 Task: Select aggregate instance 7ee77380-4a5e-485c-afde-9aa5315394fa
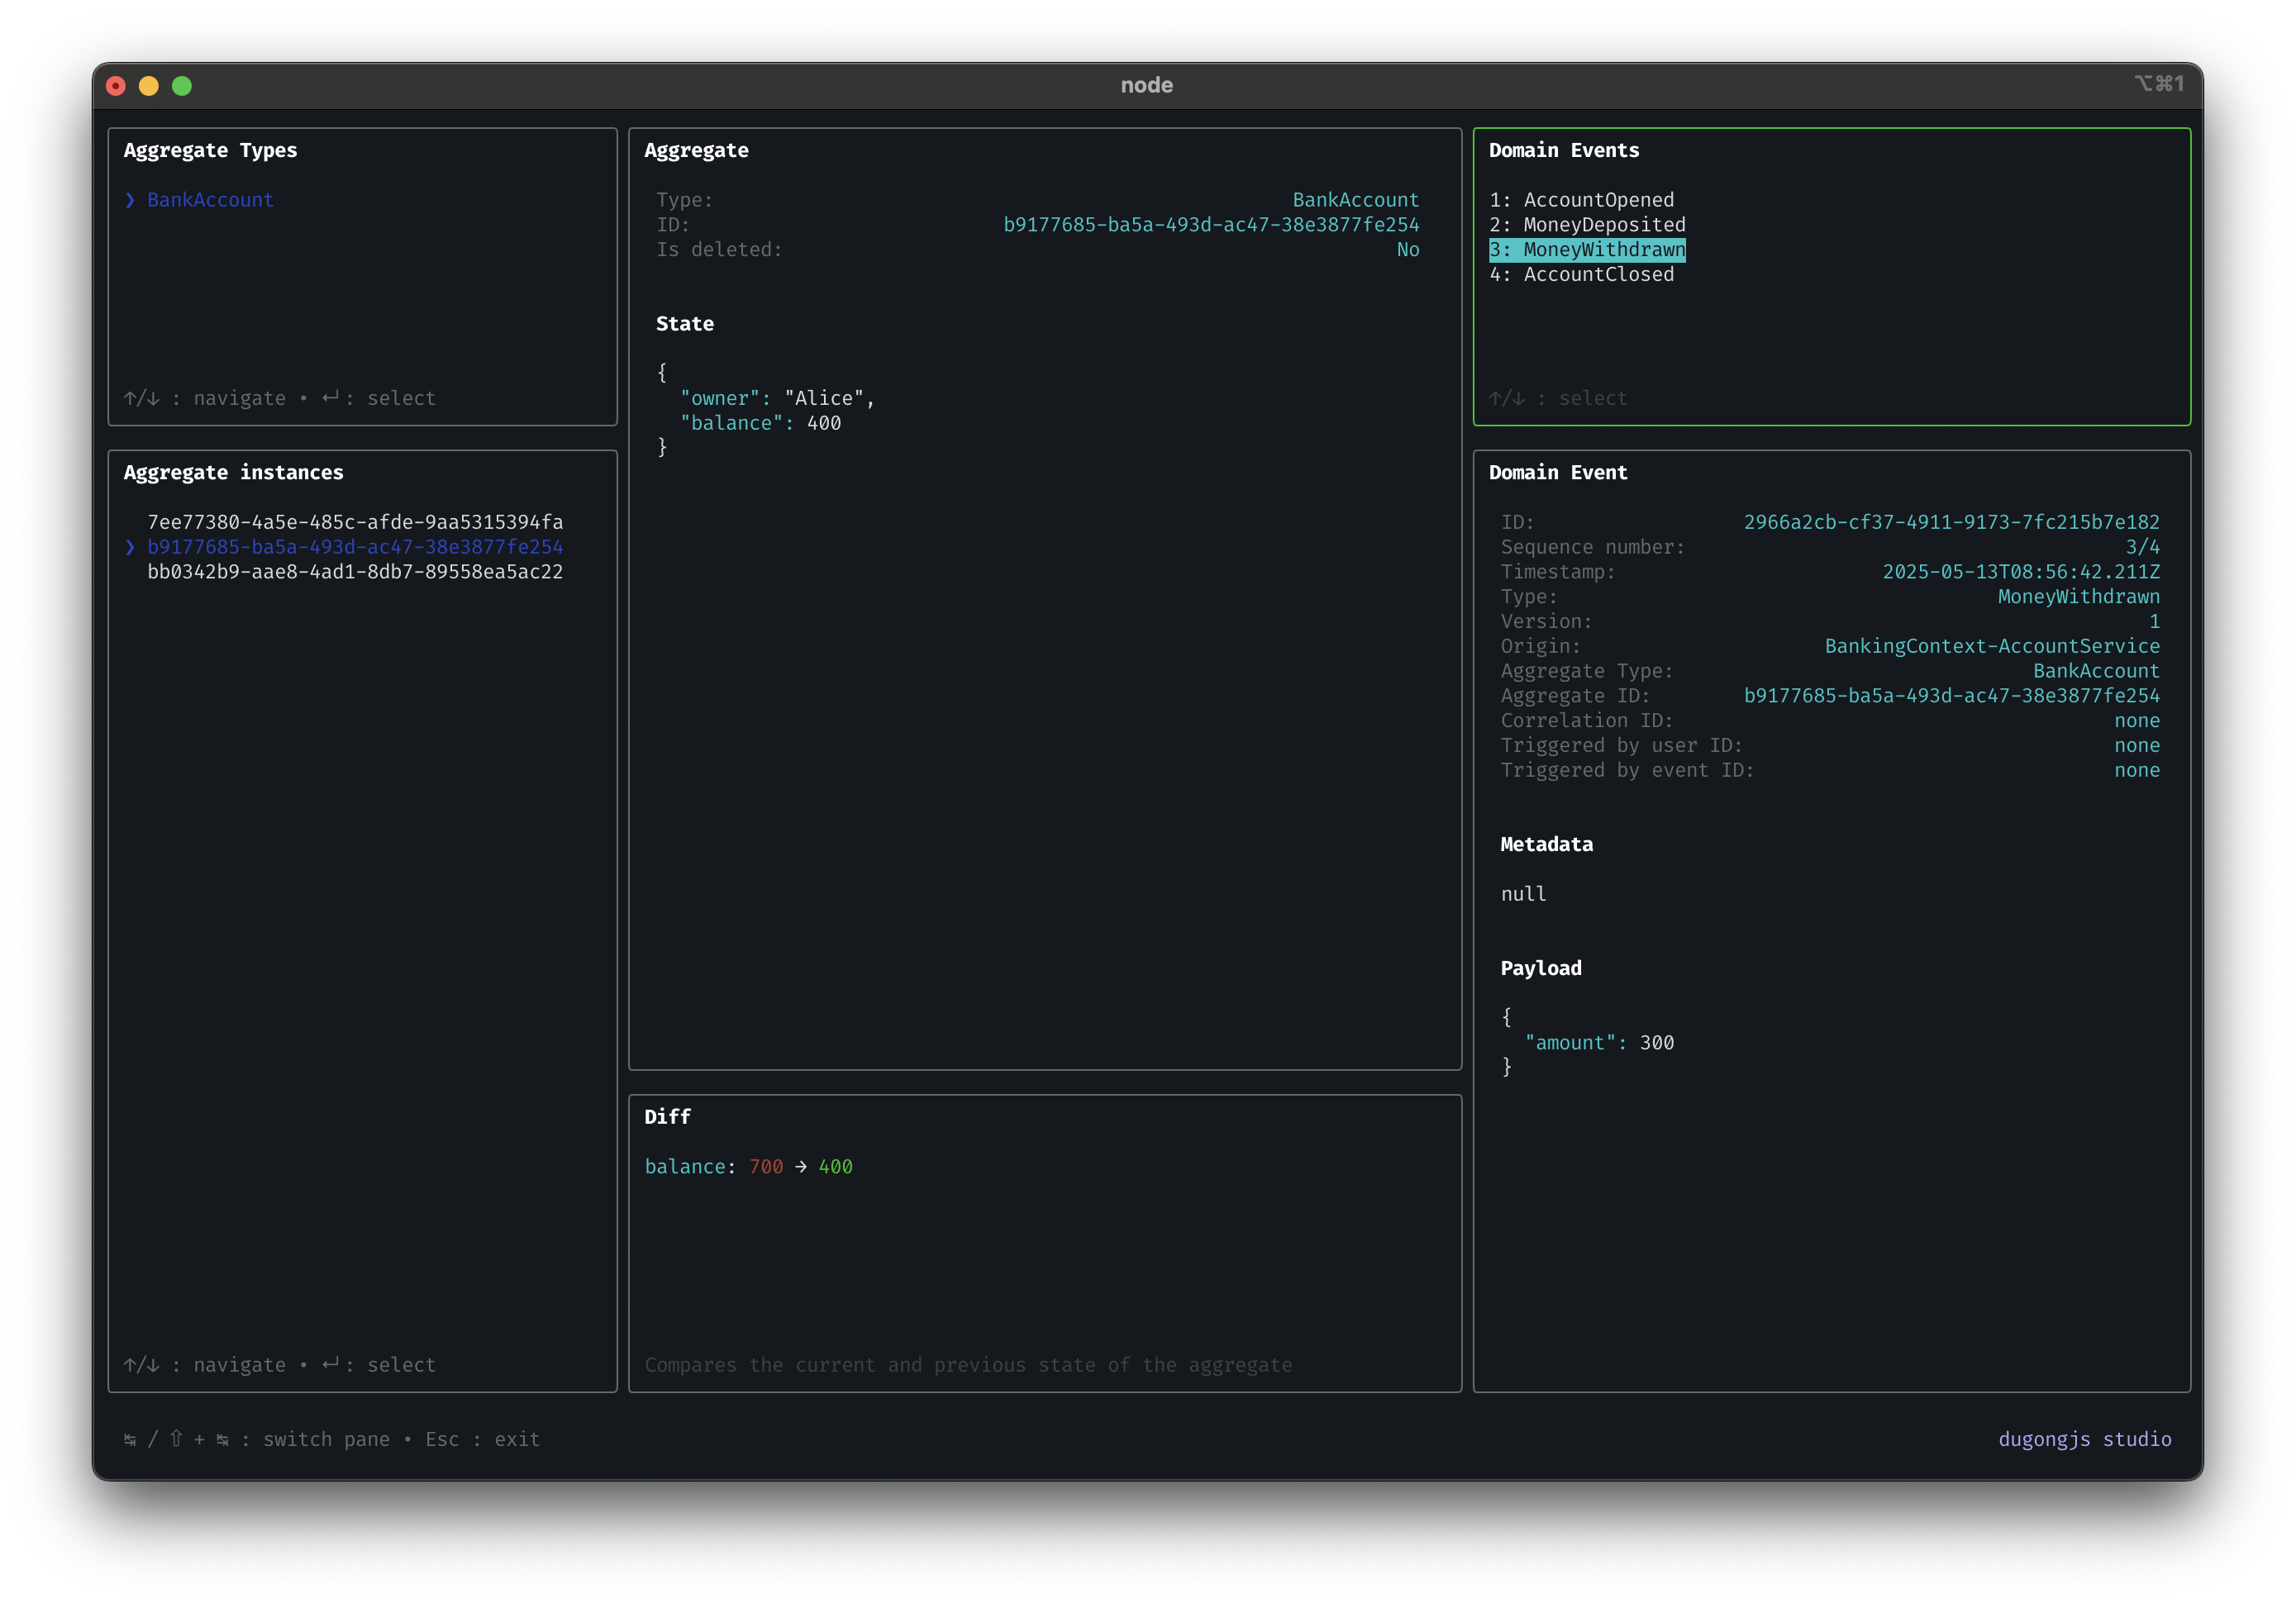pos(355,522)
